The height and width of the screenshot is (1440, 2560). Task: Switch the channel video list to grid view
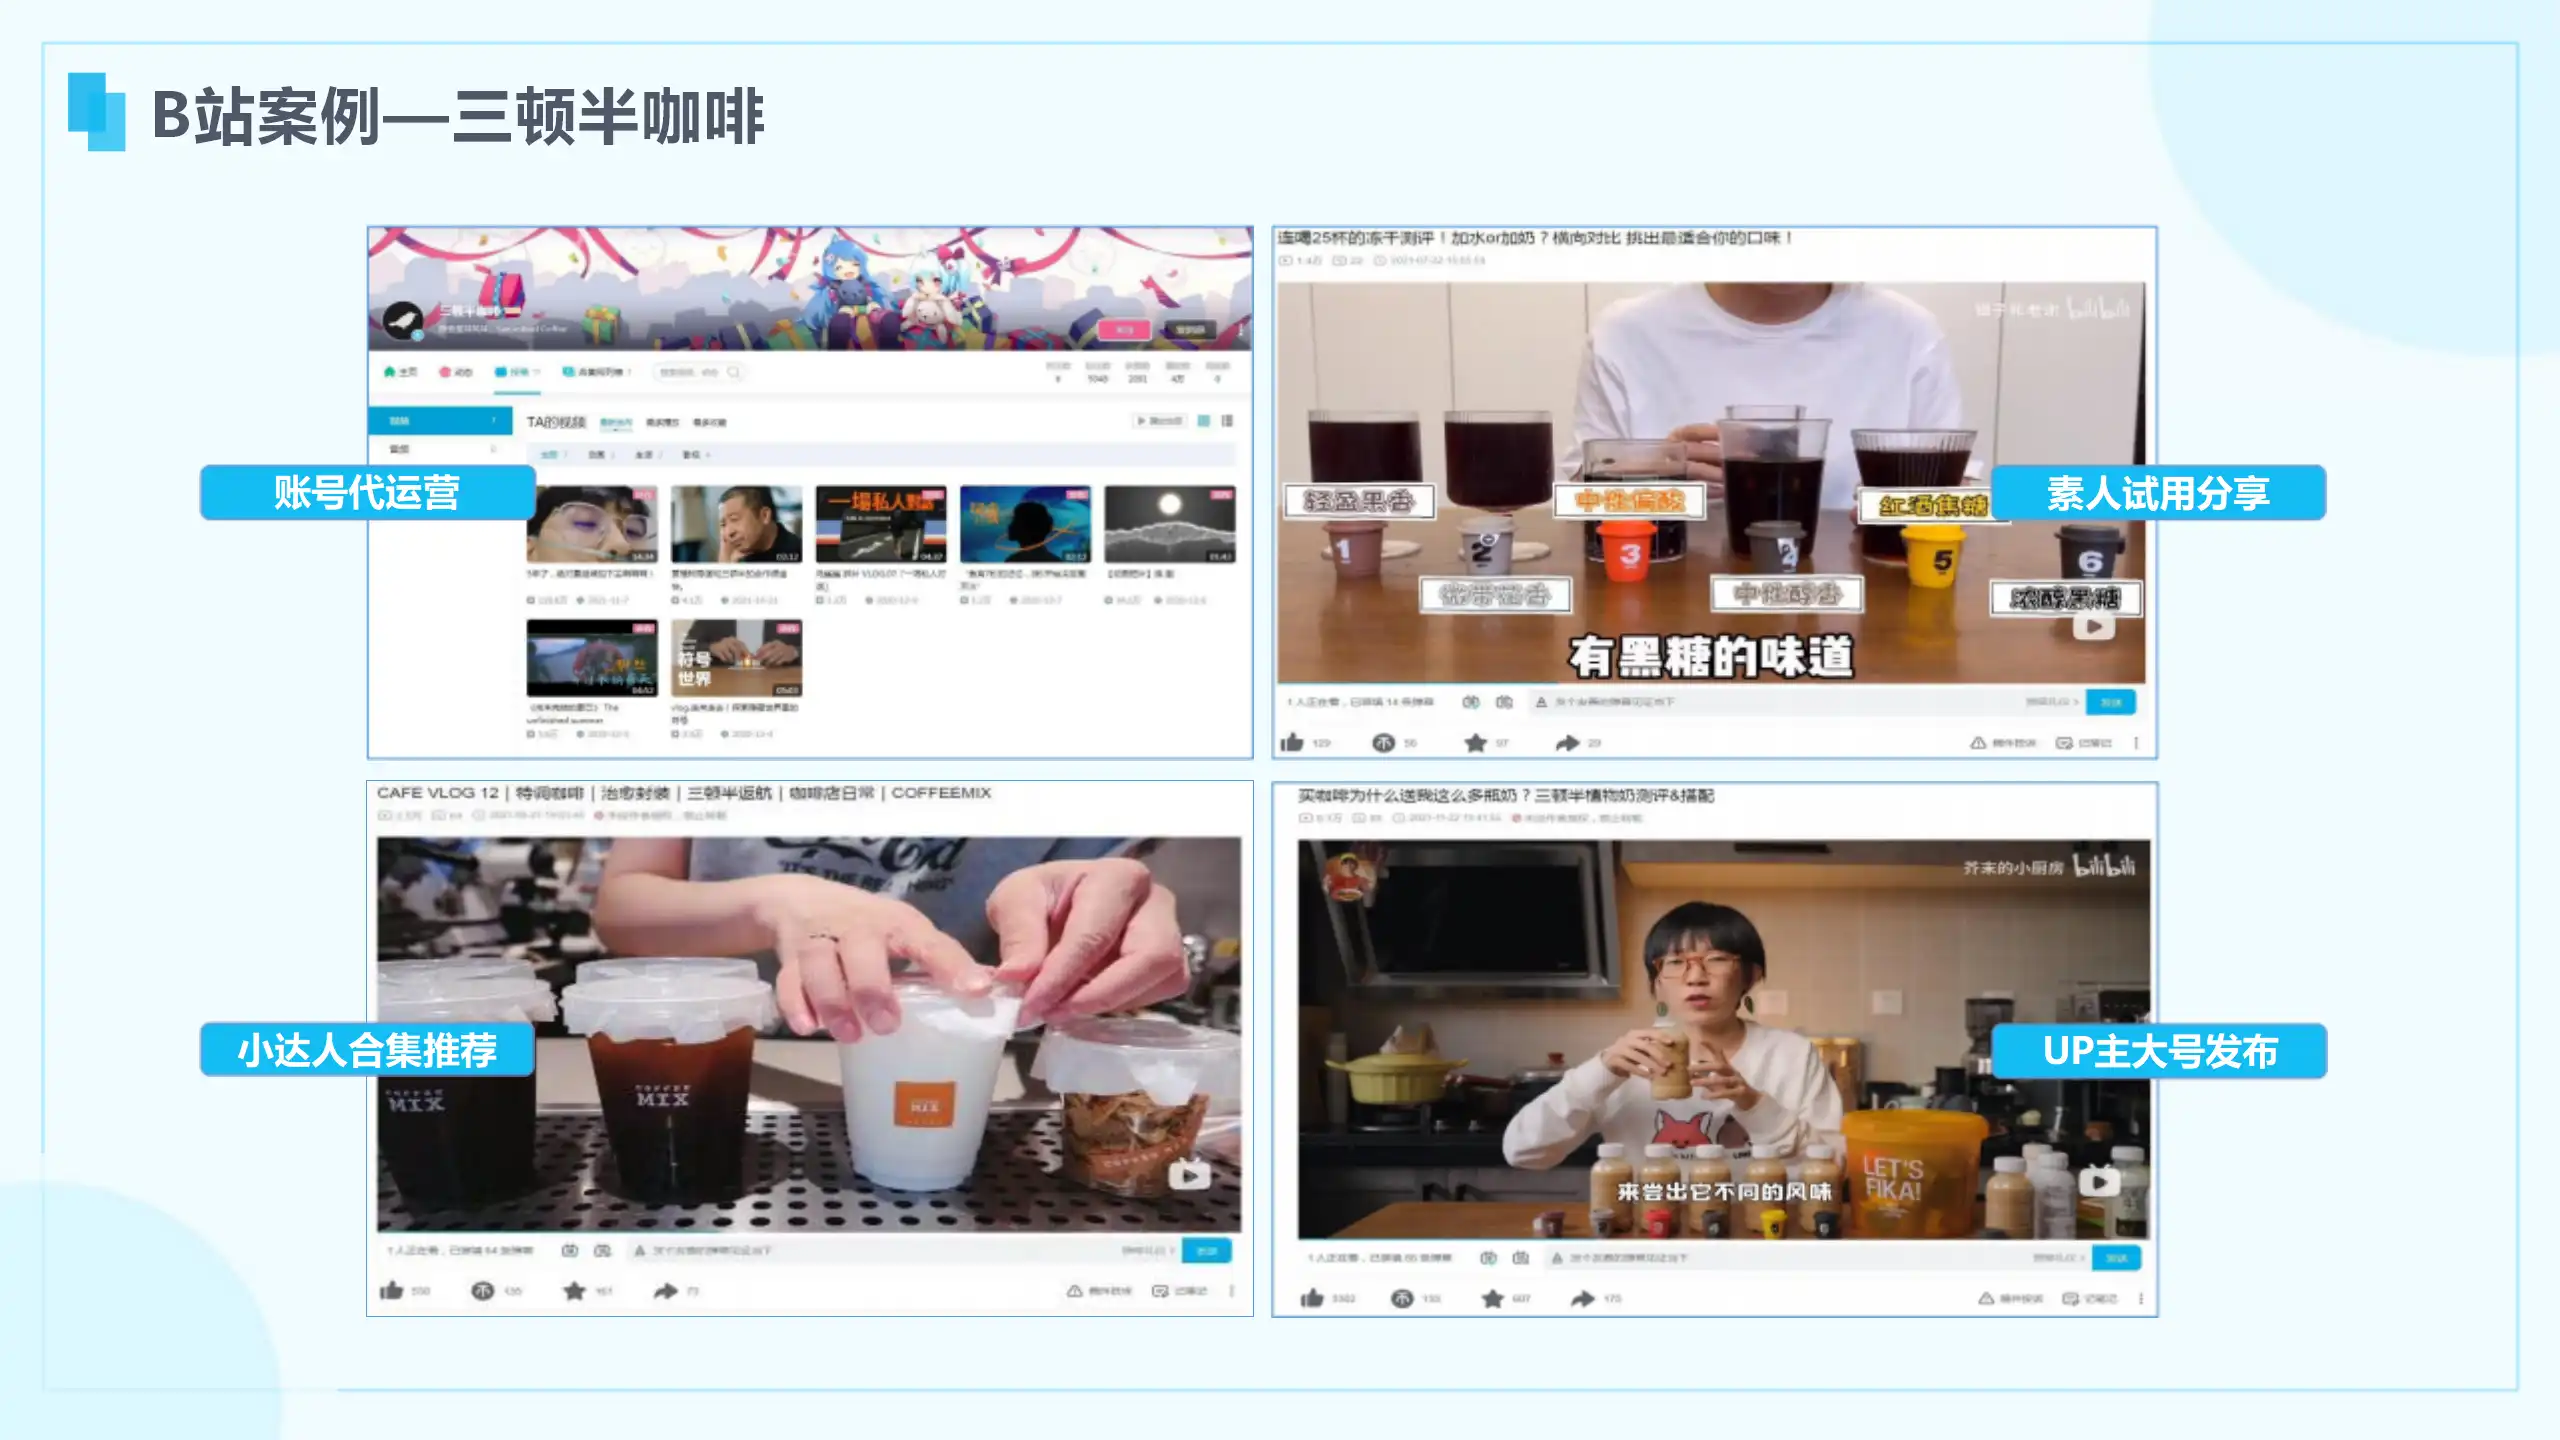(x=1204, y=420)
